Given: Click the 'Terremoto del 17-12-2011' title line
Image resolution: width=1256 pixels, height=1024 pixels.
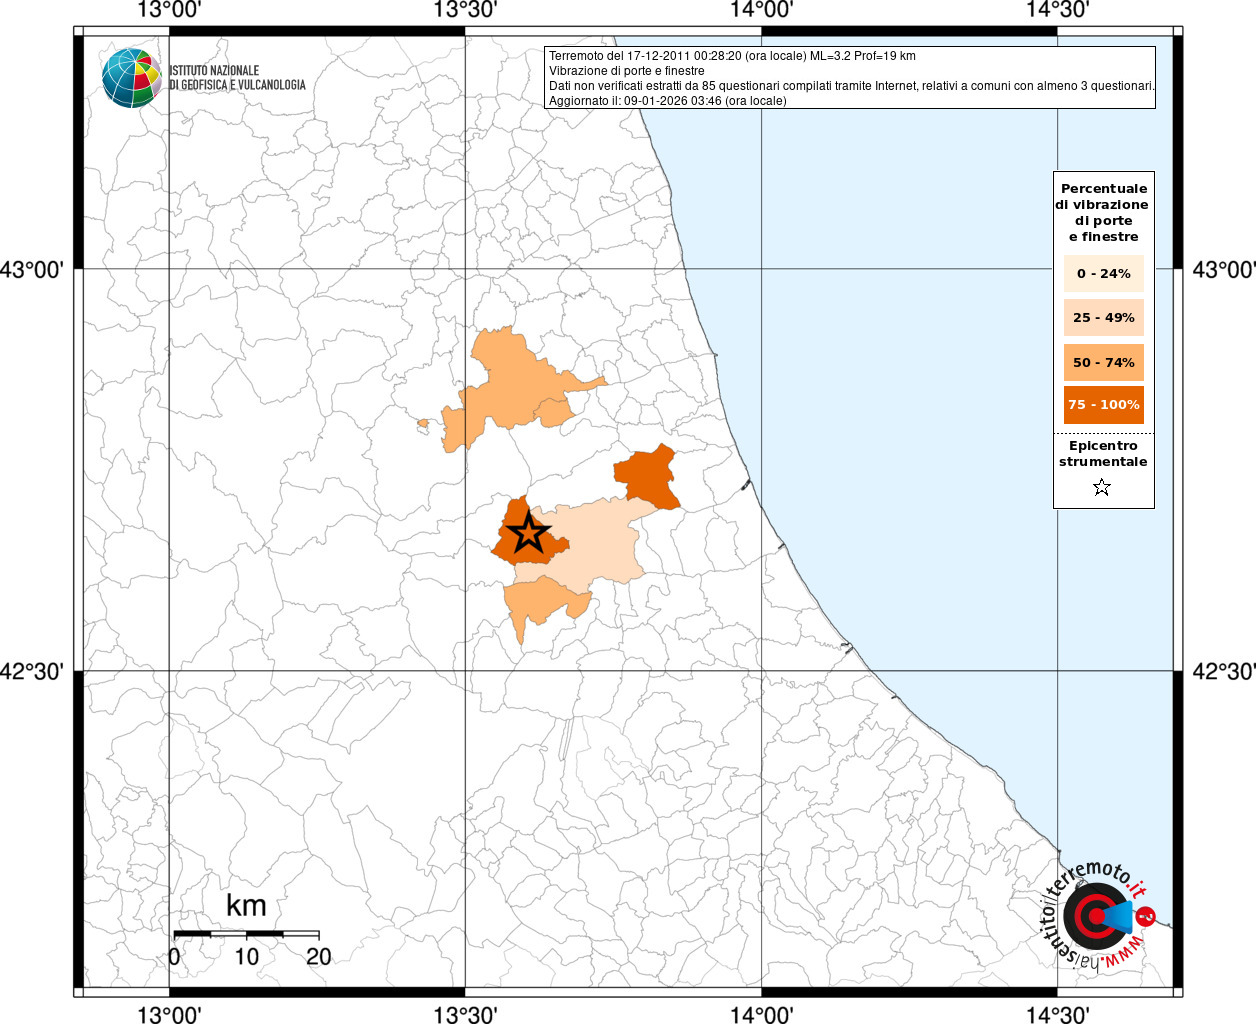Looking at the screenshot, I should point(732,56).
